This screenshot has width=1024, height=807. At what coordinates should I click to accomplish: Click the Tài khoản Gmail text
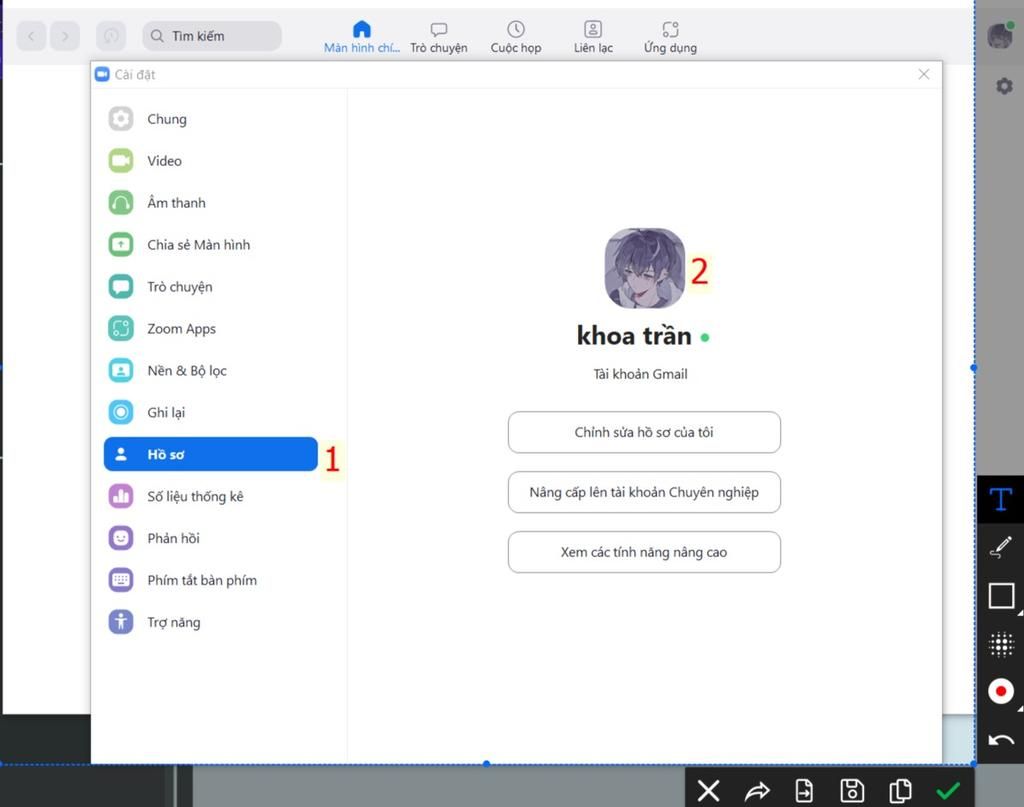coord(641,374)
